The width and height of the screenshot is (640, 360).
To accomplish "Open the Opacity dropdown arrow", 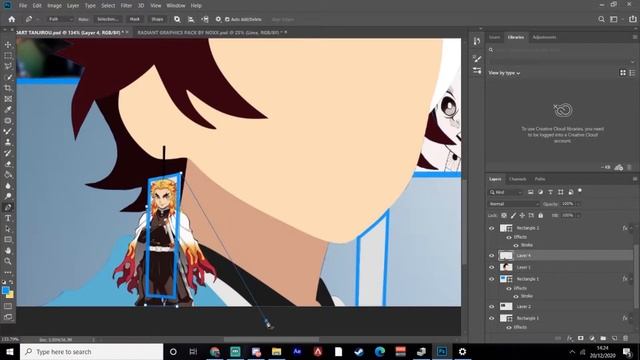I will (578, 204).
